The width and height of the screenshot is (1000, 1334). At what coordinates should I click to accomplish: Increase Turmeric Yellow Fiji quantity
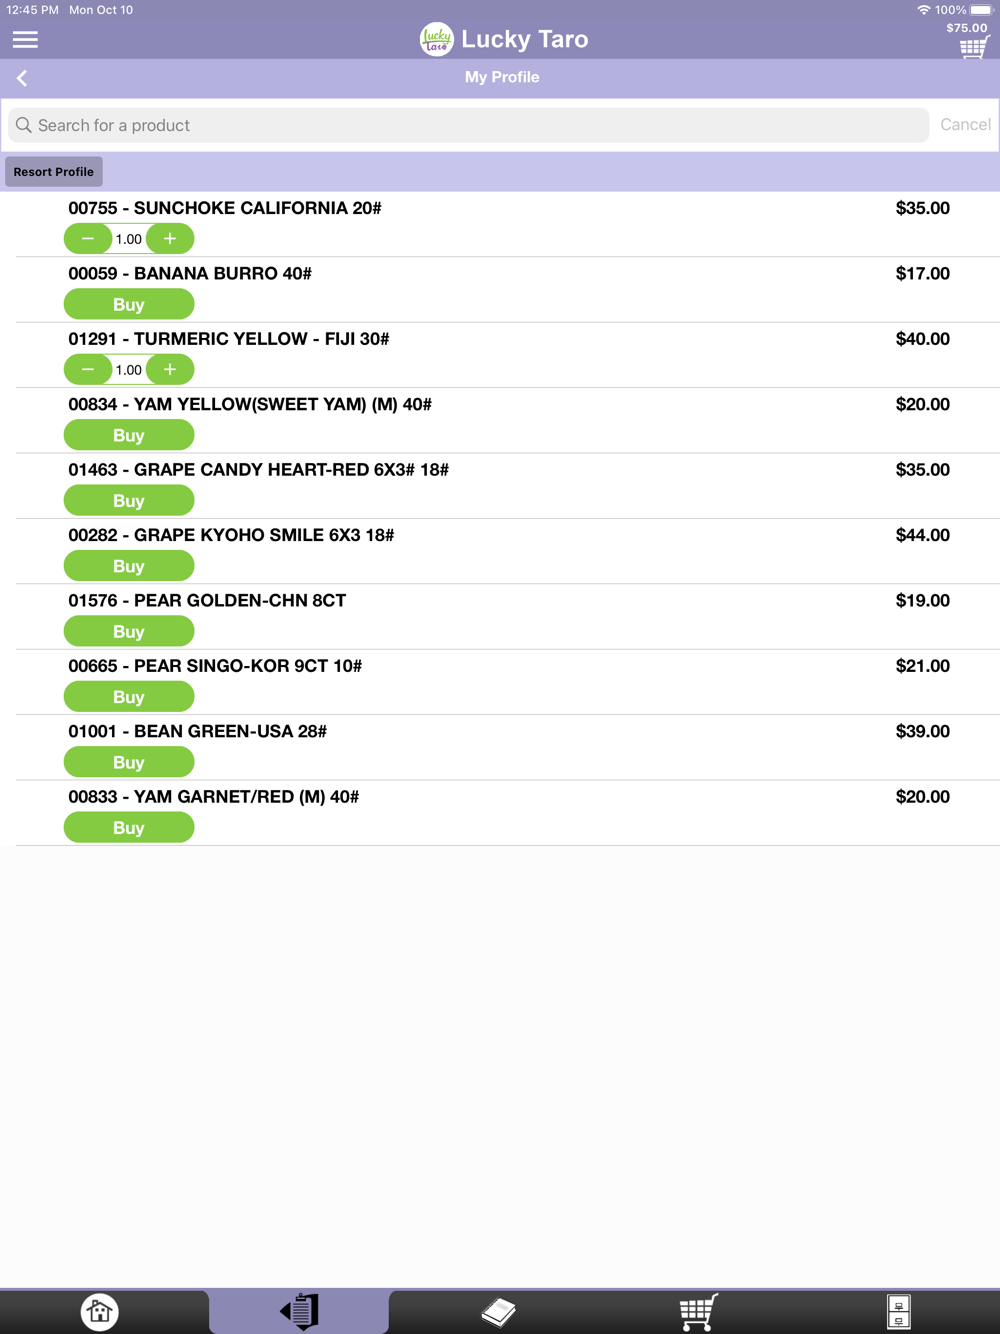tap(170, 370)
